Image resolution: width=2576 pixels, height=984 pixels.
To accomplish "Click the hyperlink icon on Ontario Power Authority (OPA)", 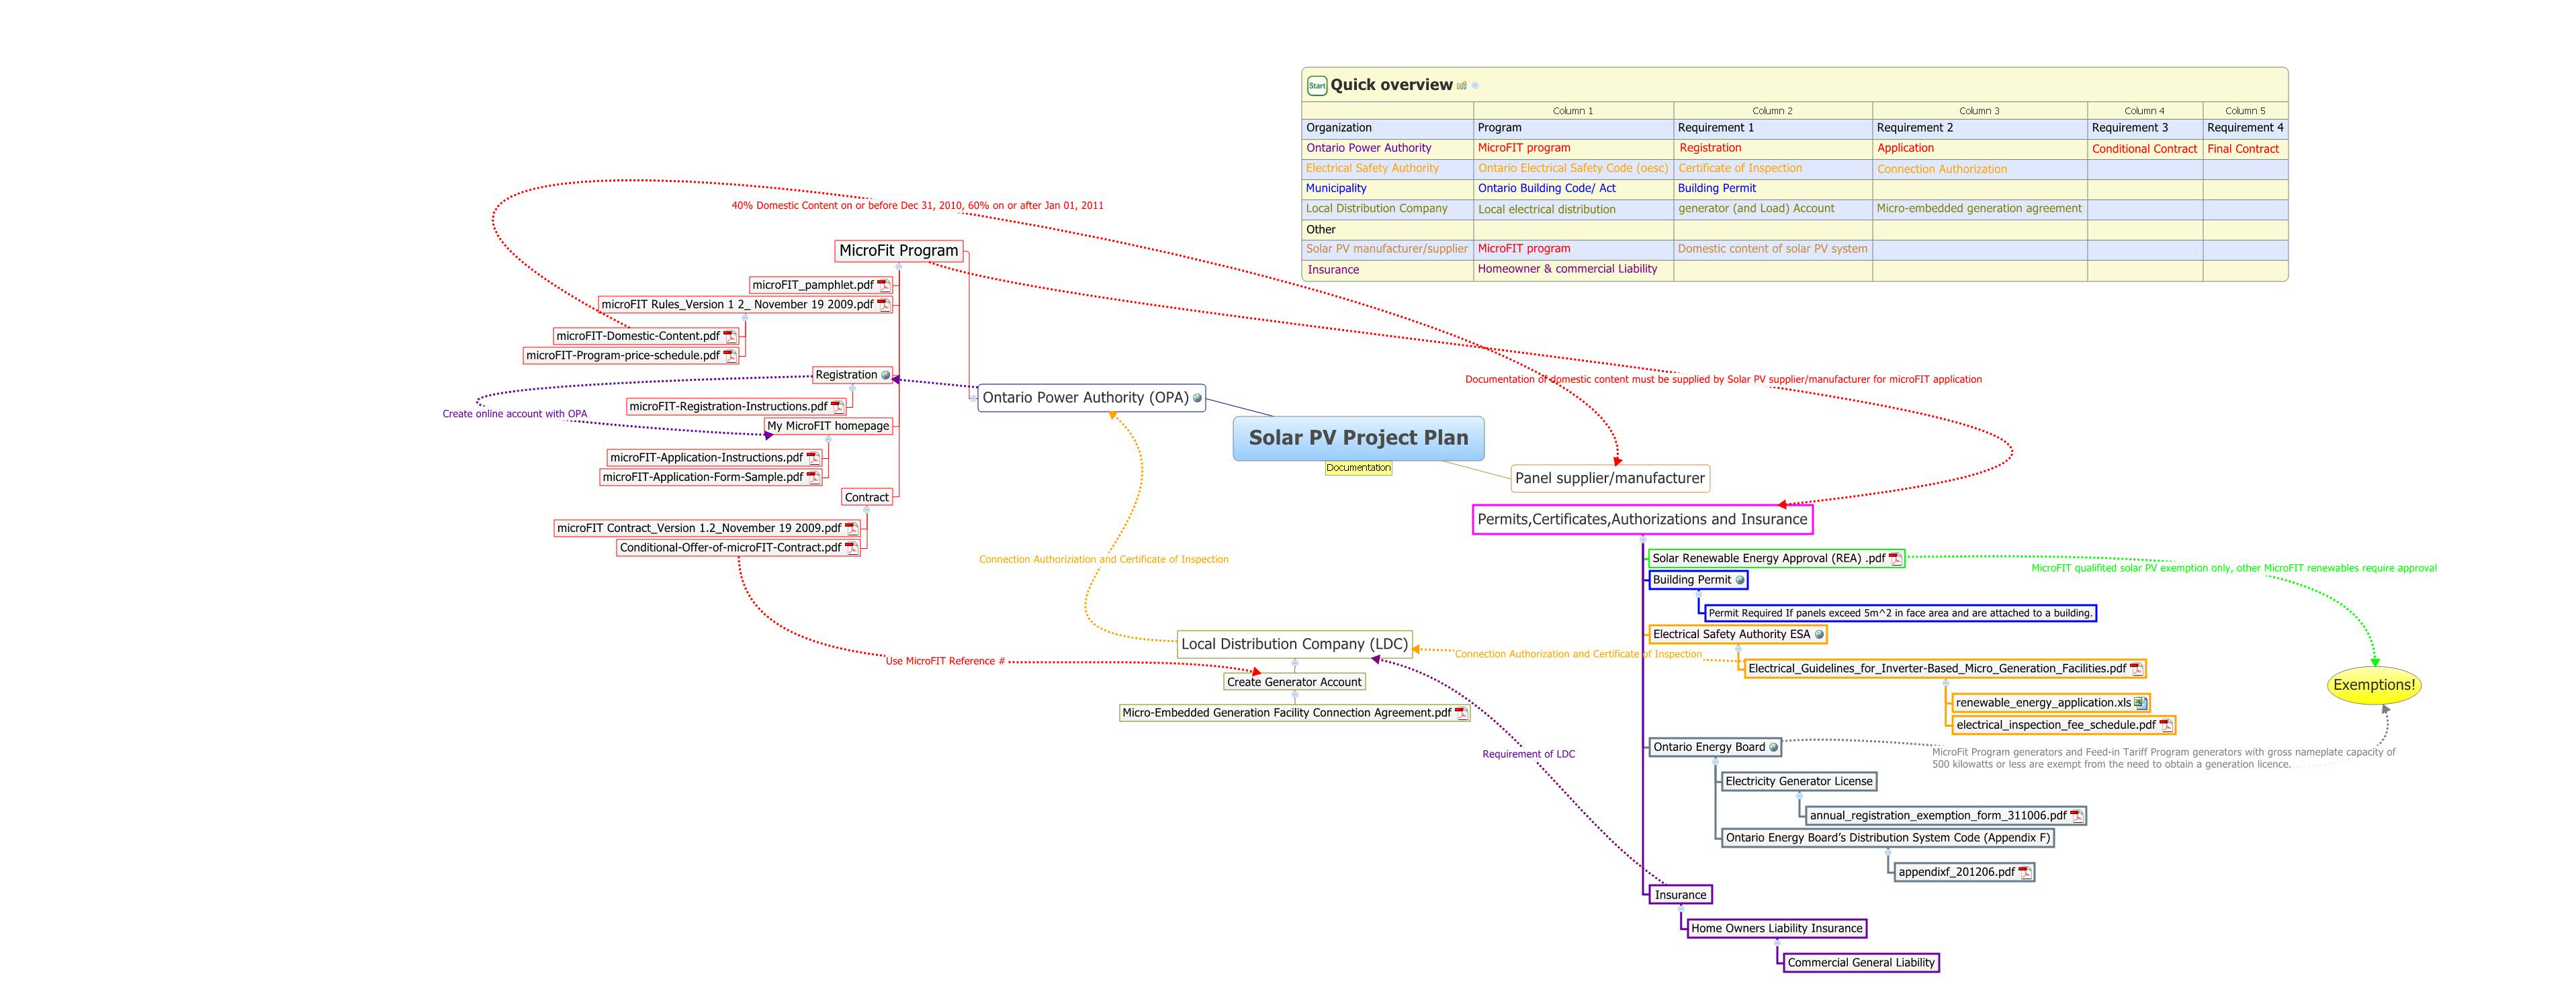I will click(1197, 398).
